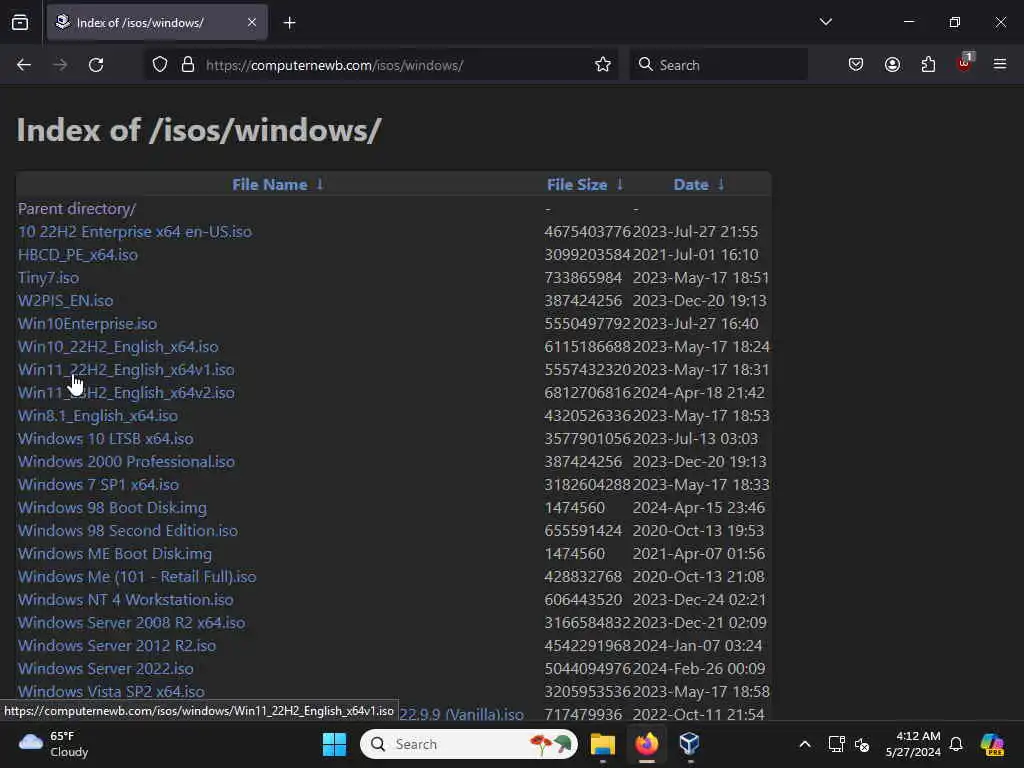Viewport: 1024px width, 768px height.
Task: Open weather widget 65°F Cloudy
Action: tap(54, 744)
